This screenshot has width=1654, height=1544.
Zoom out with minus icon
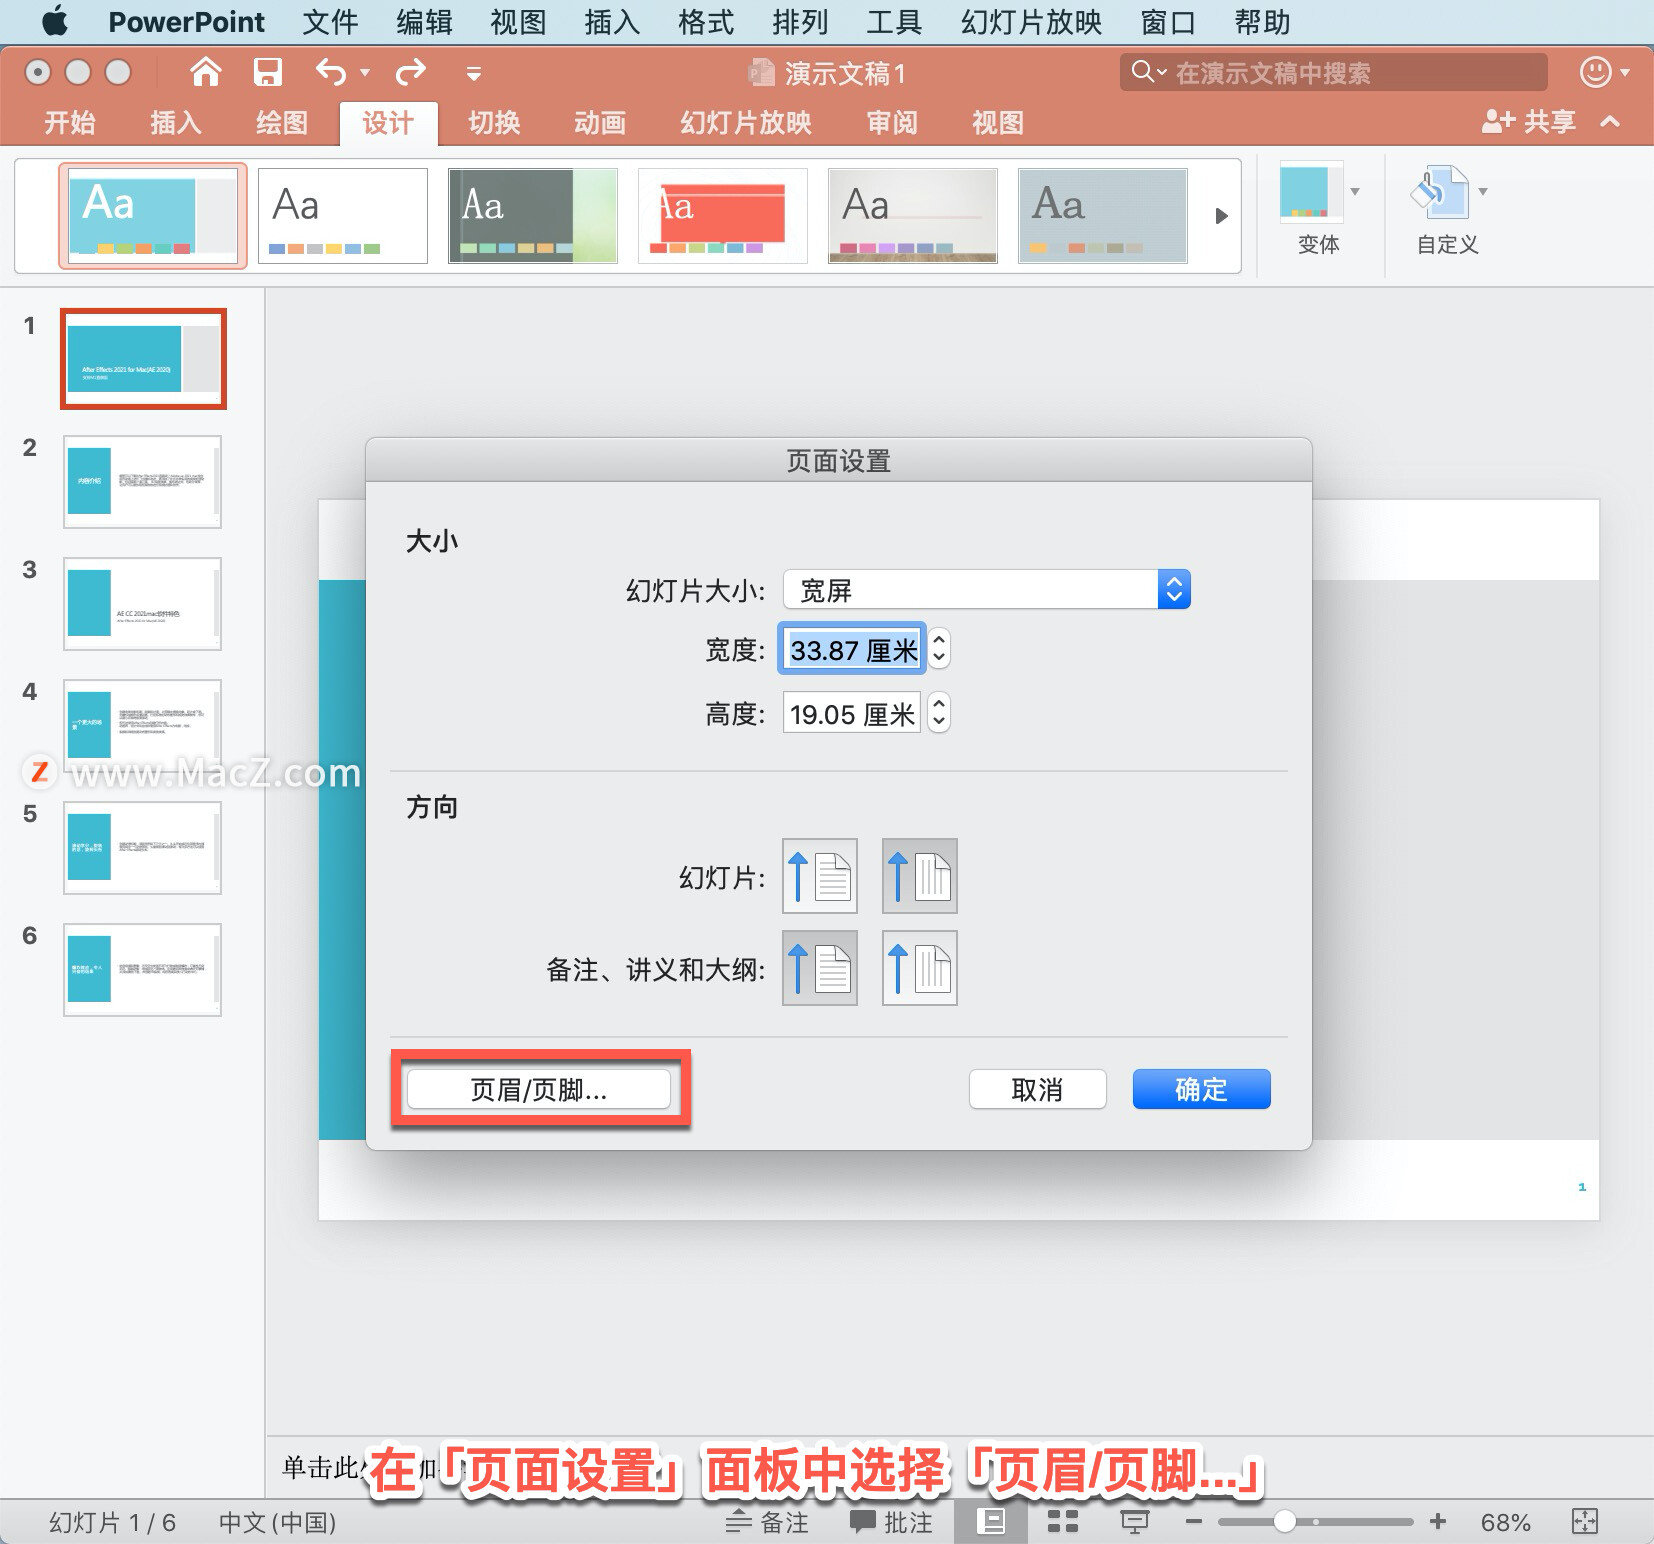(x=1193, y=1522)
